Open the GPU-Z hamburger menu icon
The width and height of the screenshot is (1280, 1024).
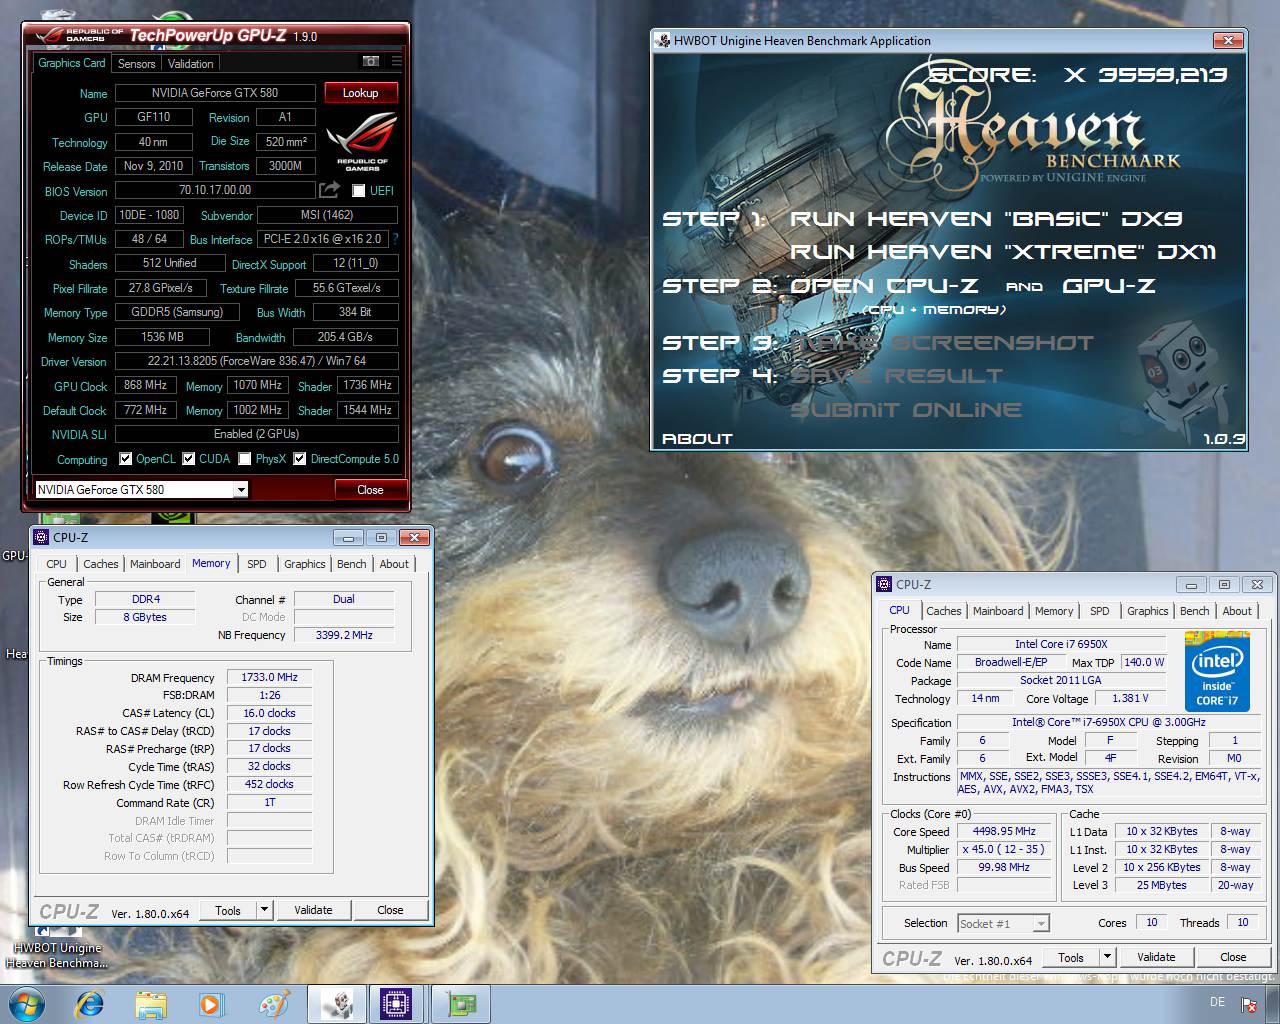397,62
